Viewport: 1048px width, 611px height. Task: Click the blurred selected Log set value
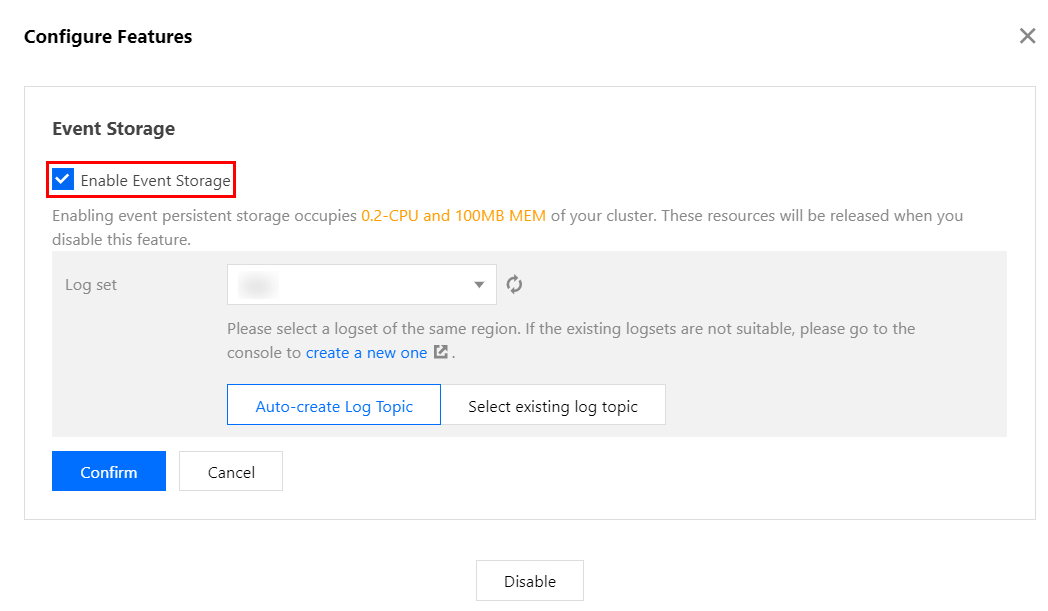pos(259,285)
